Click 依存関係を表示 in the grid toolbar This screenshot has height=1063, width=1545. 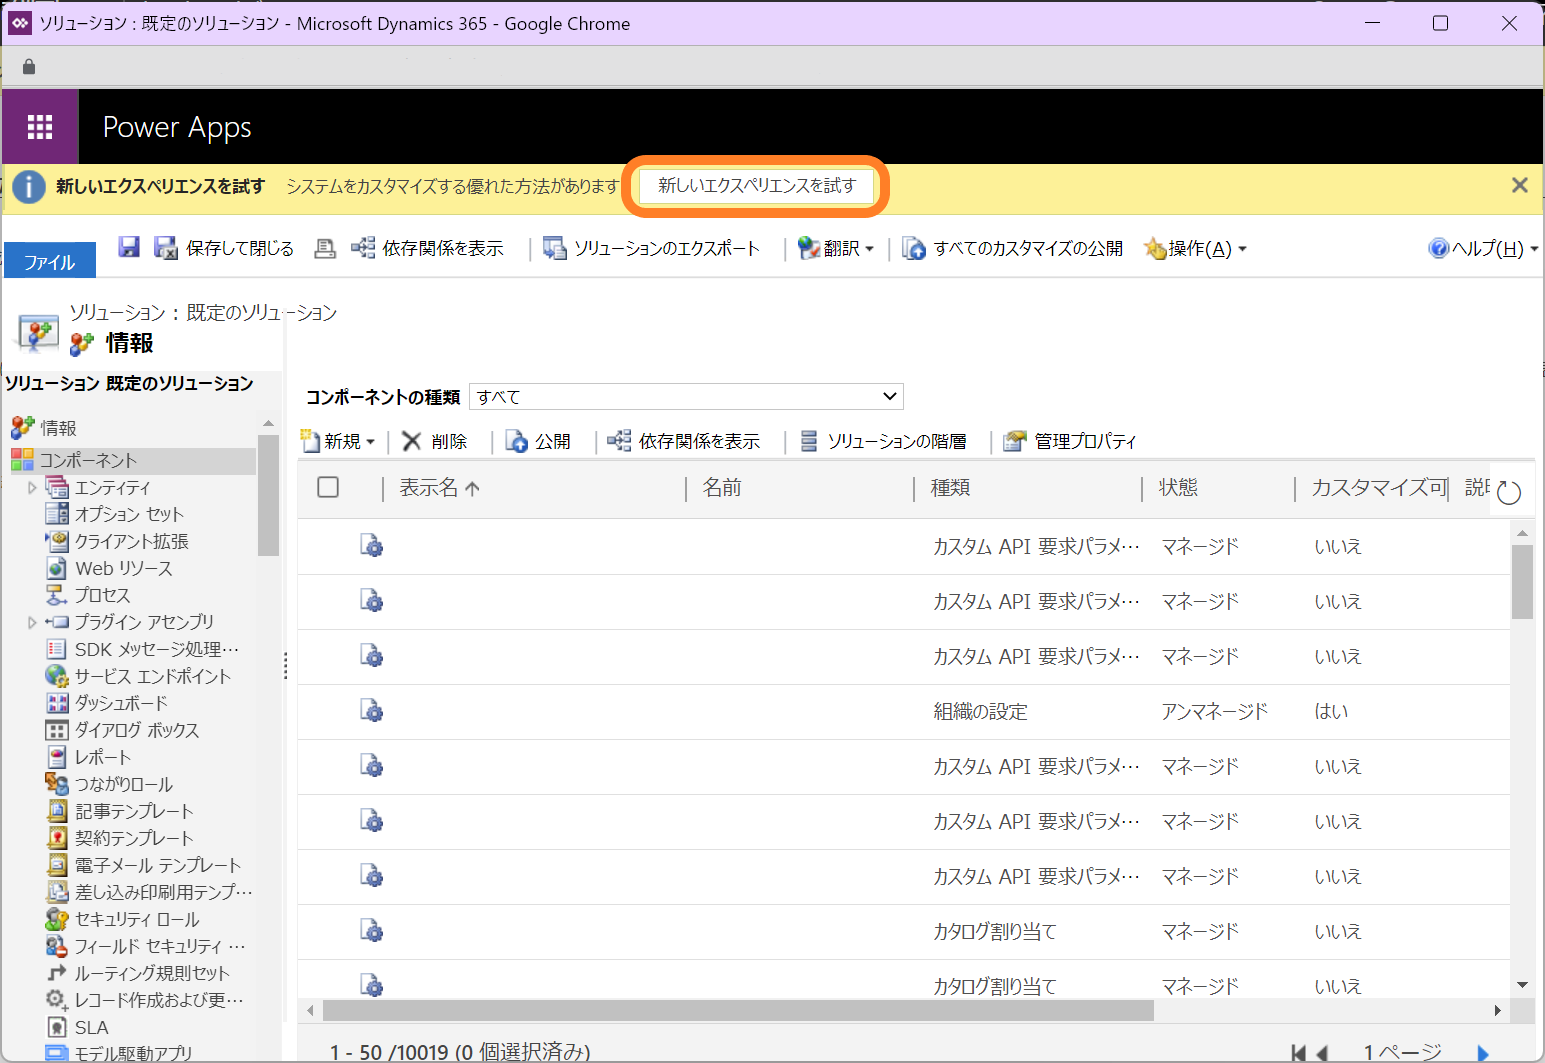coord(684,441)
